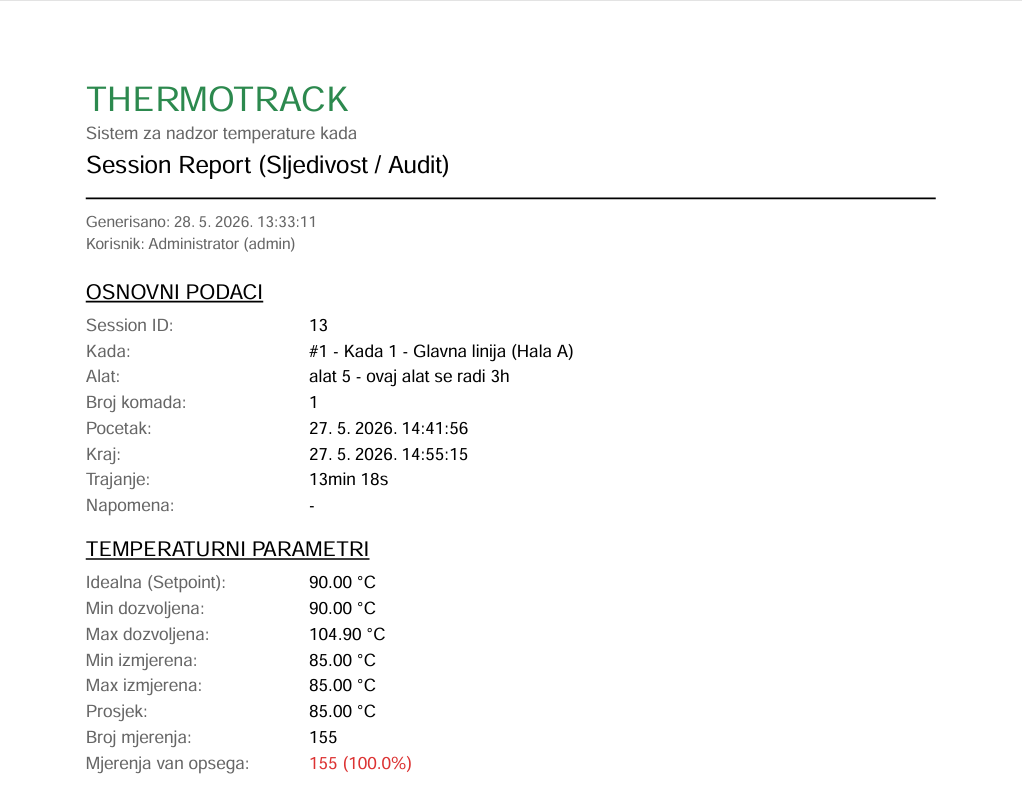
Task: Select the subtitle 'Sistem za nadzor temperature kada'
Action: coord(222,134)
